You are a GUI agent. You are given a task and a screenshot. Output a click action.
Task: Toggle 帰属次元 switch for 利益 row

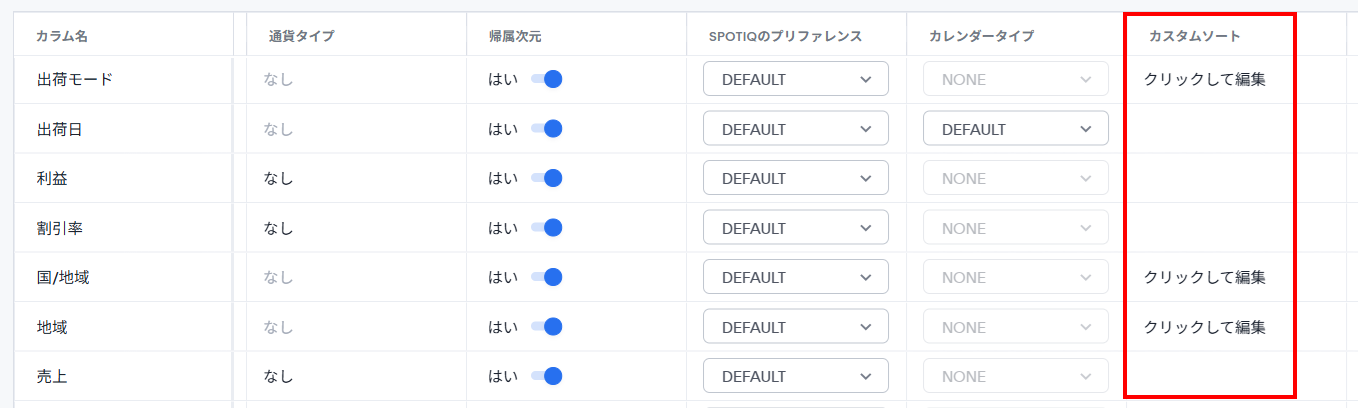[547, 178]
